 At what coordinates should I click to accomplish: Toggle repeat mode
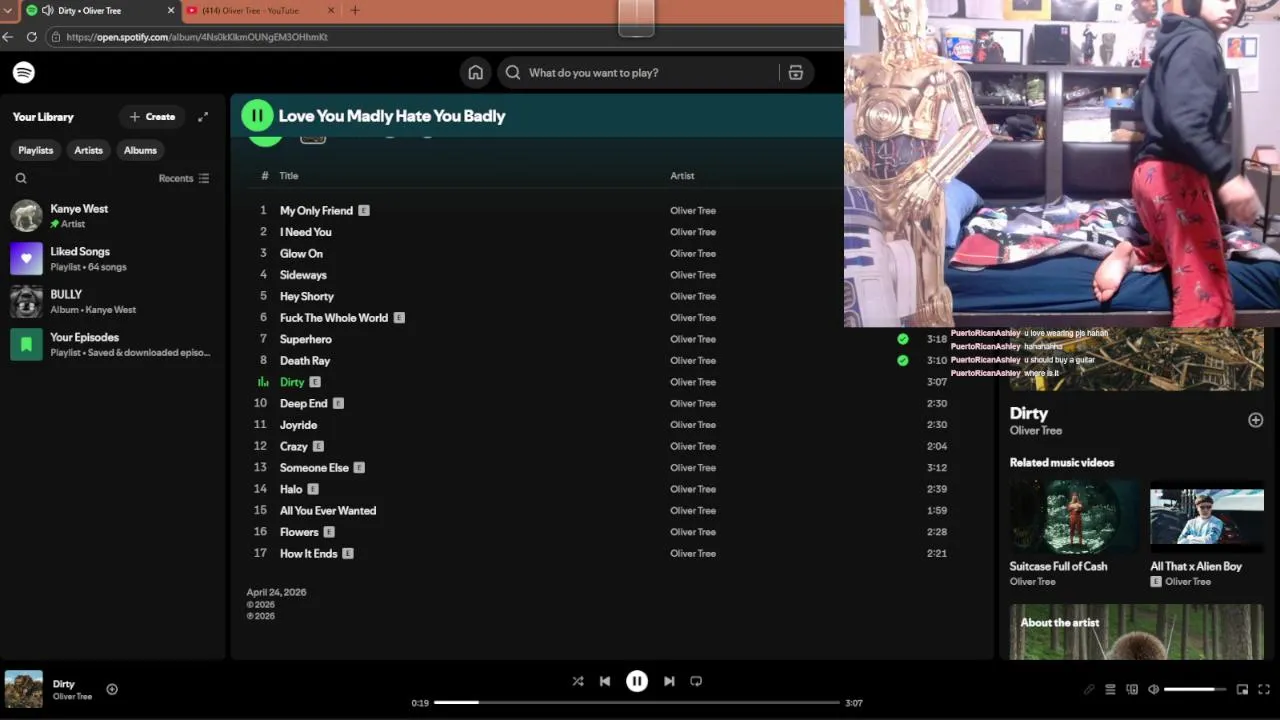(696, 681)
